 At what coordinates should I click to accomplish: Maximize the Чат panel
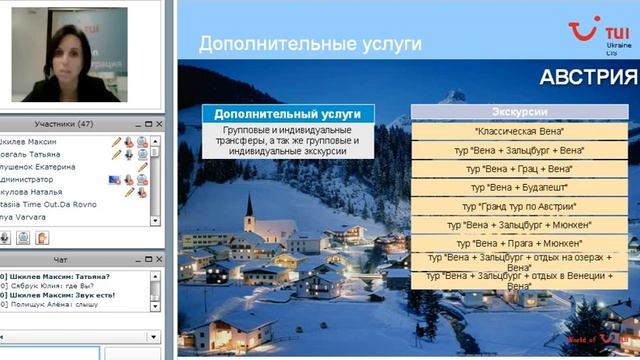[x=149, y=260]
